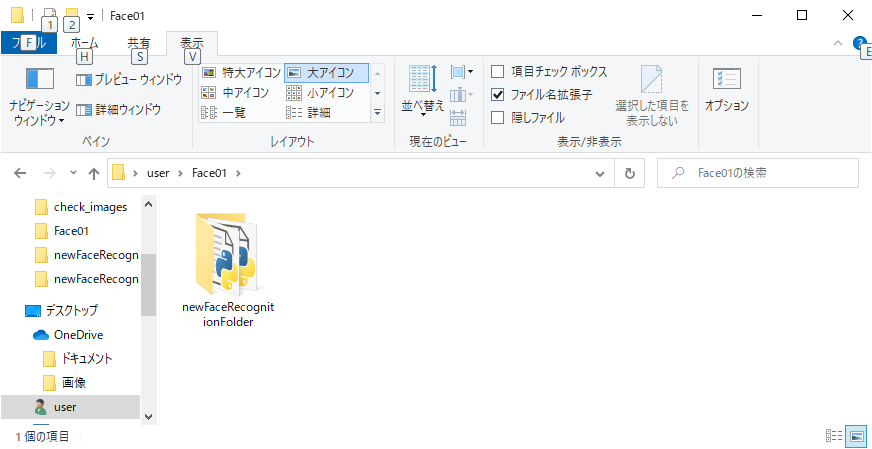Select デスクトップ in the navigation pane
The height and width of the screenshot is (449, 872).
pyautogui.click(x=61, y=310)
